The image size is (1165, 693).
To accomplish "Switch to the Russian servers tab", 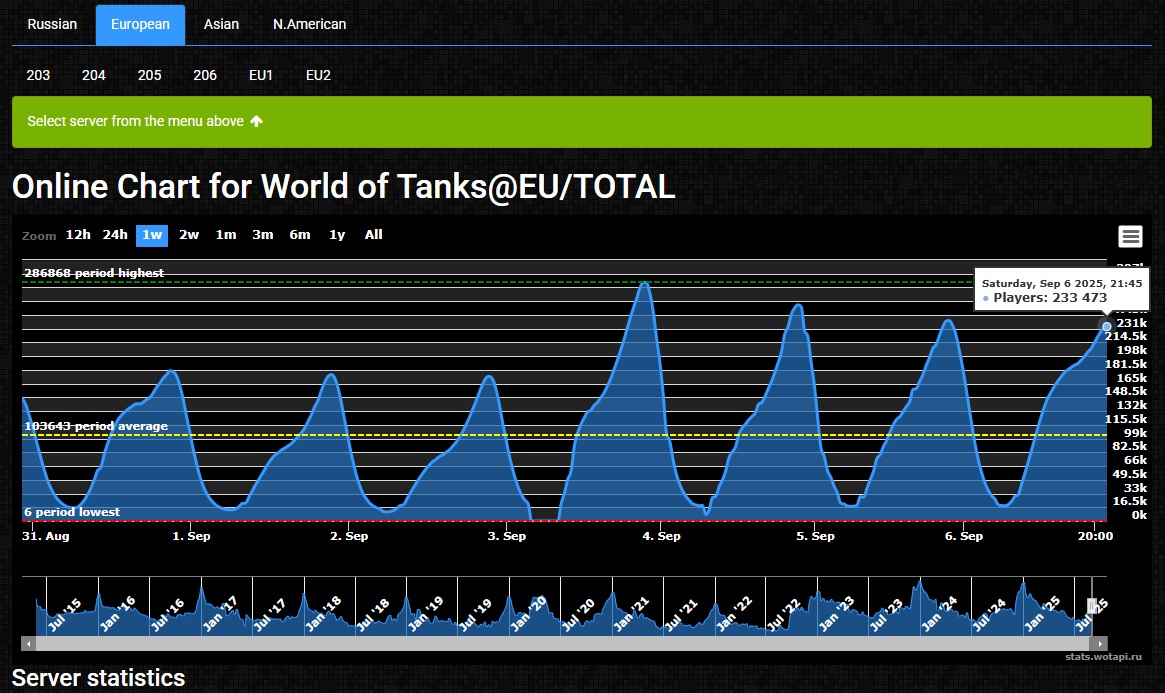I will coord(52,25).
